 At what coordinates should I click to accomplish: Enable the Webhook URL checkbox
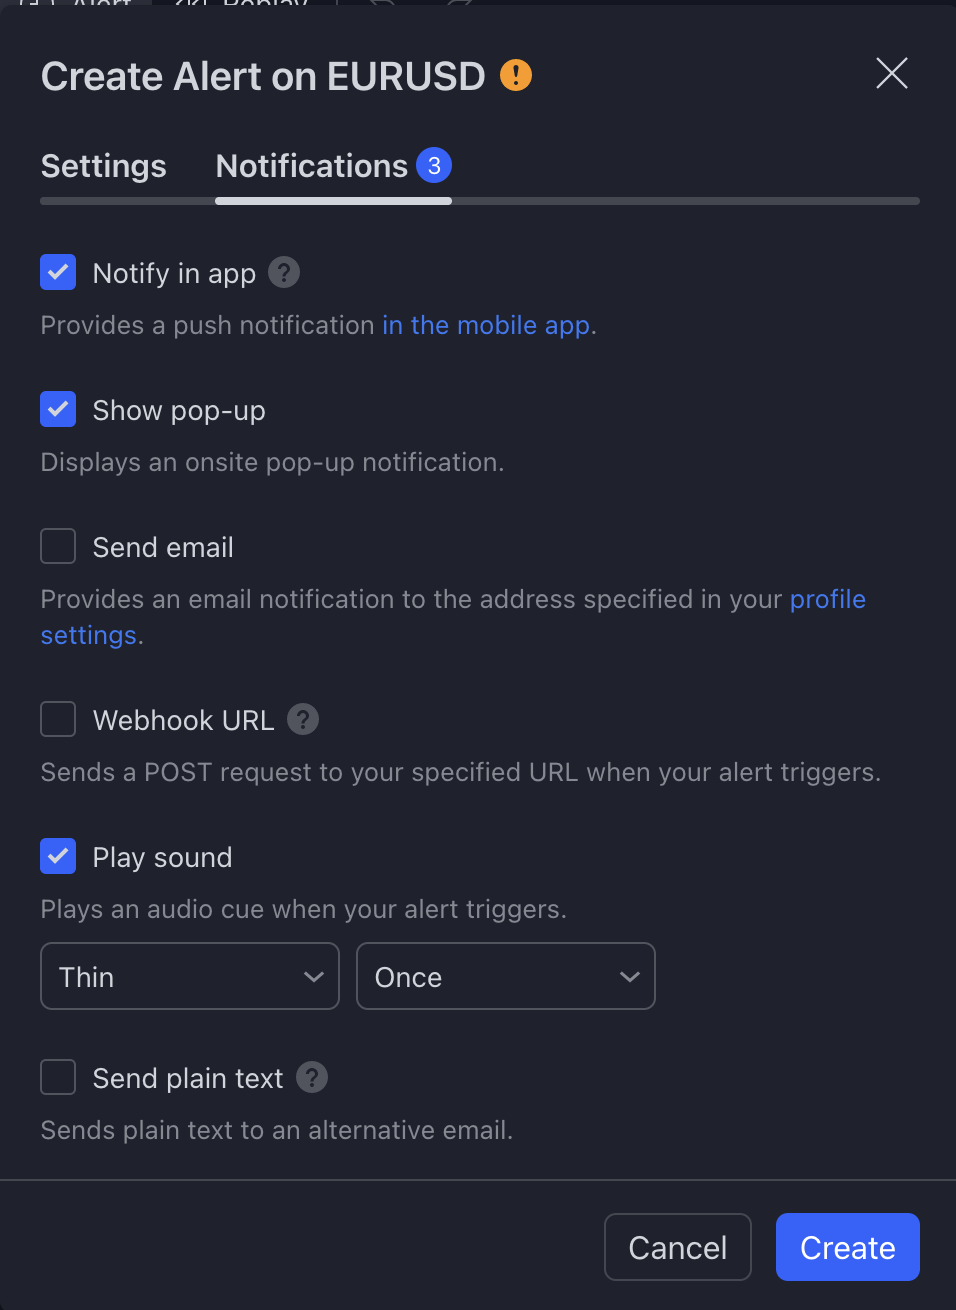point(58,719)
